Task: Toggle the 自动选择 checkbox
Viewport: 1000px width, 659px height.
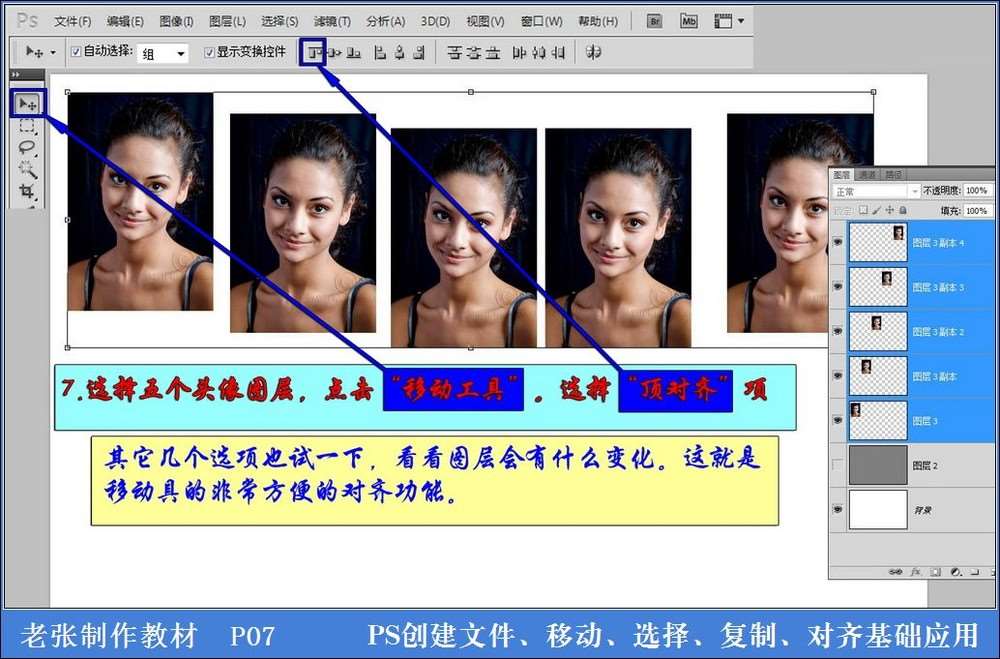Action: point(76,52)
